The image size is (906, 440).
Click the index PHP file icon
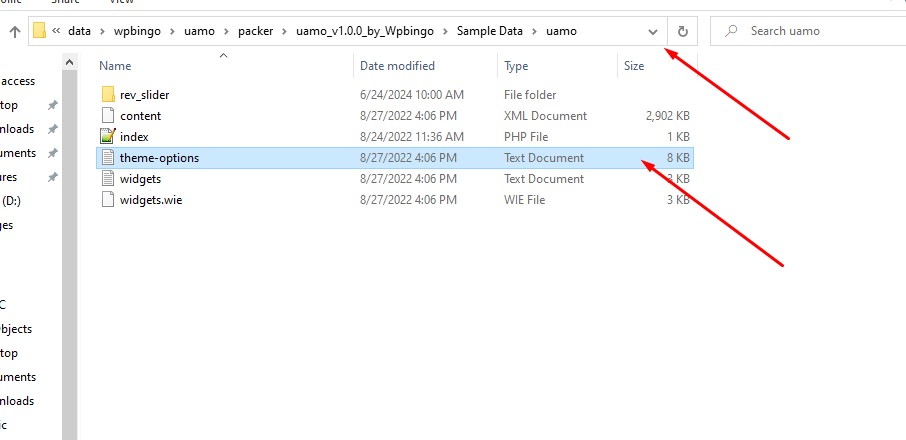coord(109,137)
